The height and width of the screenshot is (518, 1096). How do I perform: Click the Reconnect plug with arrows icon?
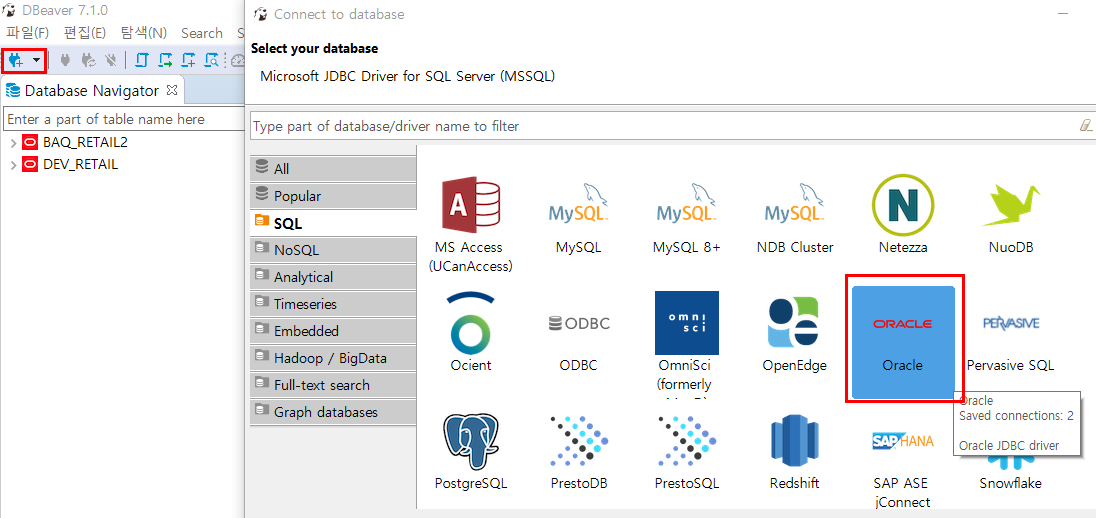pos(88,61)
